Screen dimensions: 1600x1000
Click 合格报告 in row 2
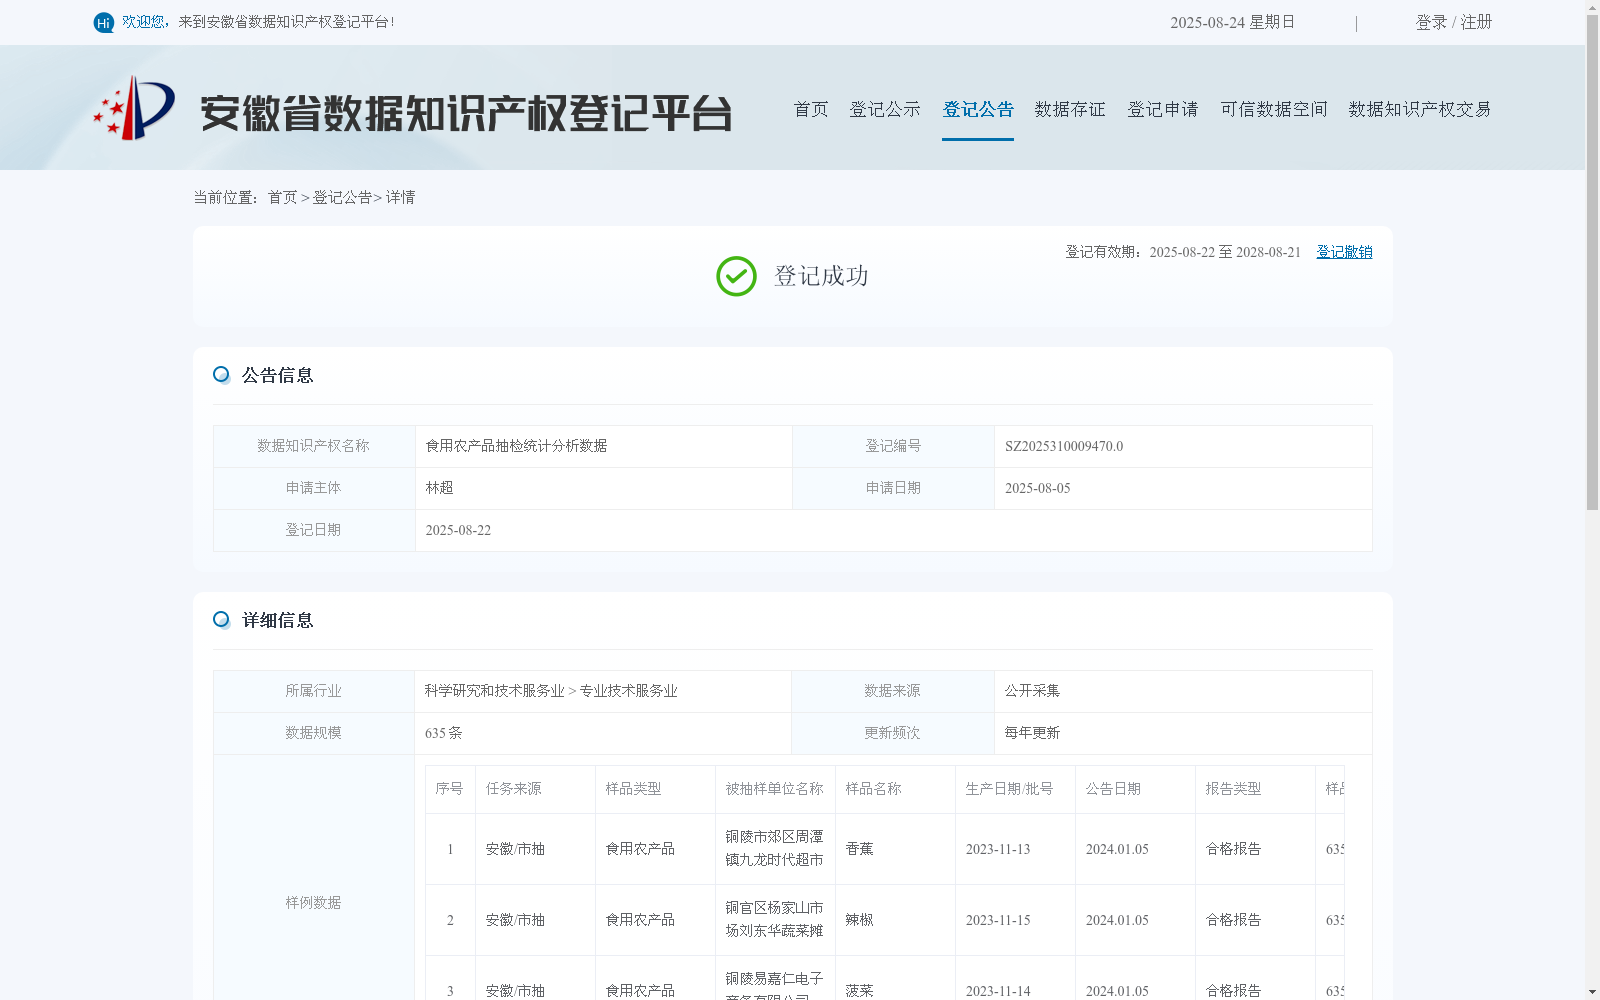click(1233, 920)
